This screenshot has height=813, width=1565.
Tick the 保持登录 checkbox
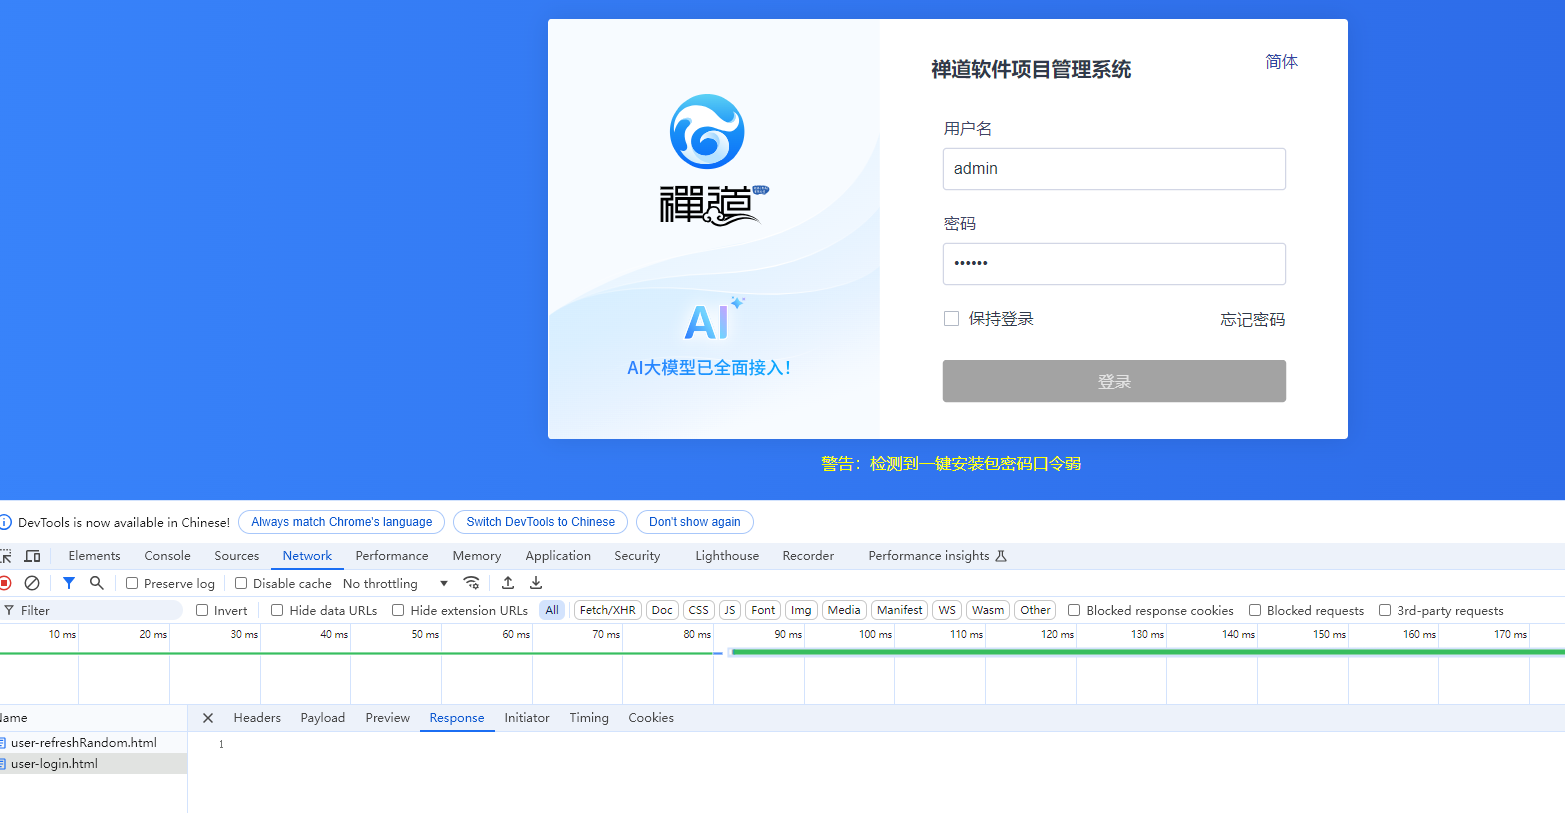[951, 319]
